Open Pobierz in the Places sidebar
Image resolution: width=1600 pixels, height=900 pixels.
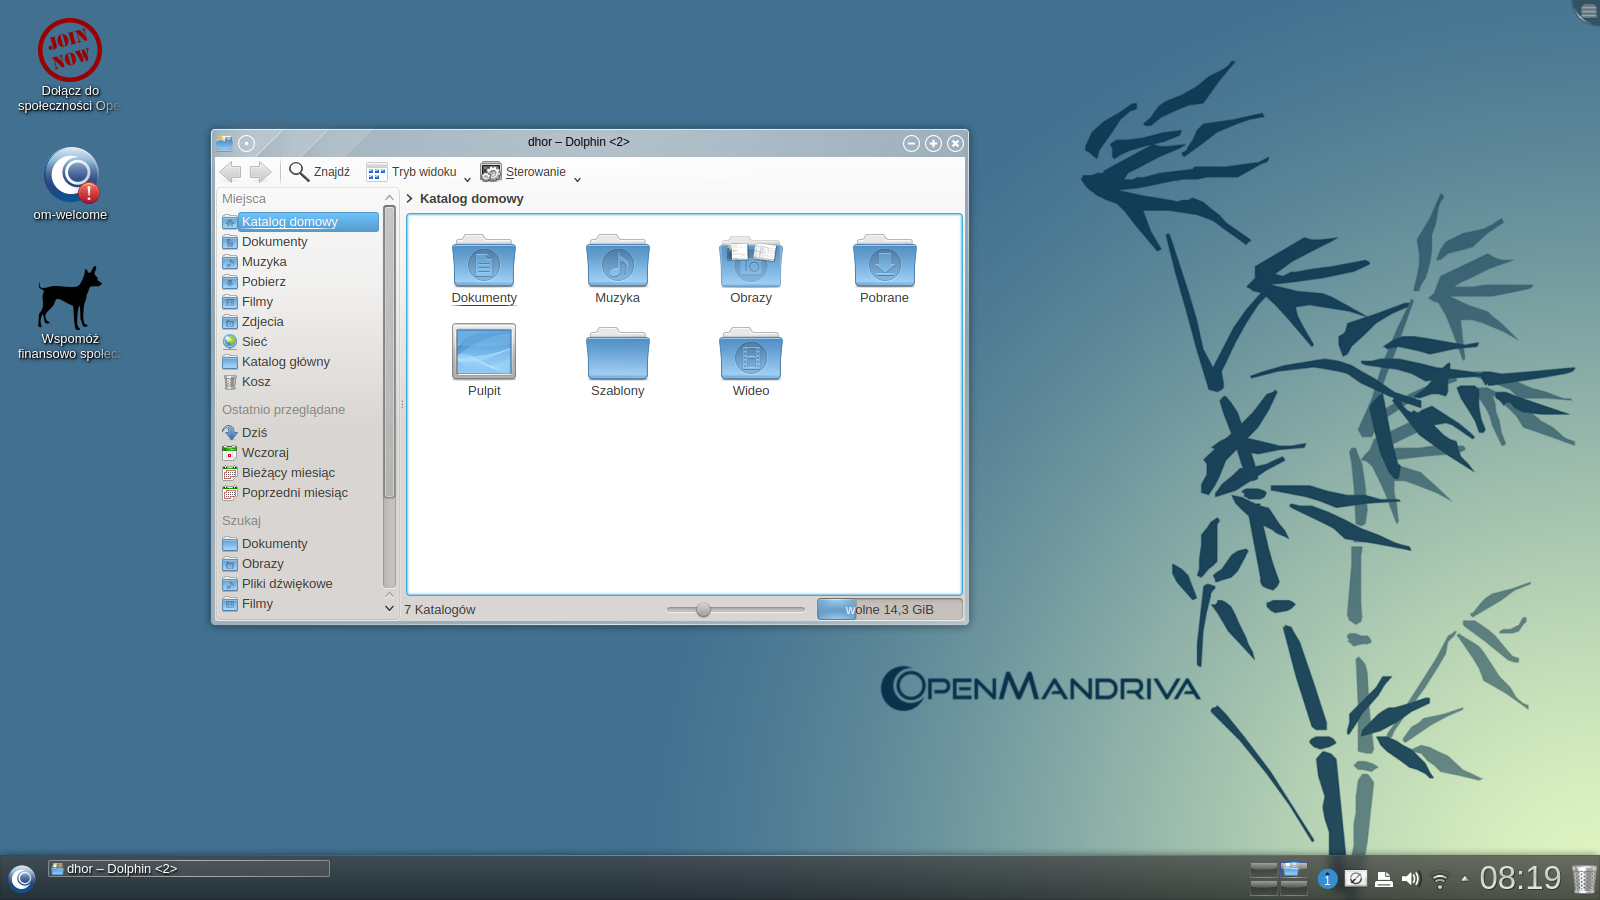tap(300, 282)
